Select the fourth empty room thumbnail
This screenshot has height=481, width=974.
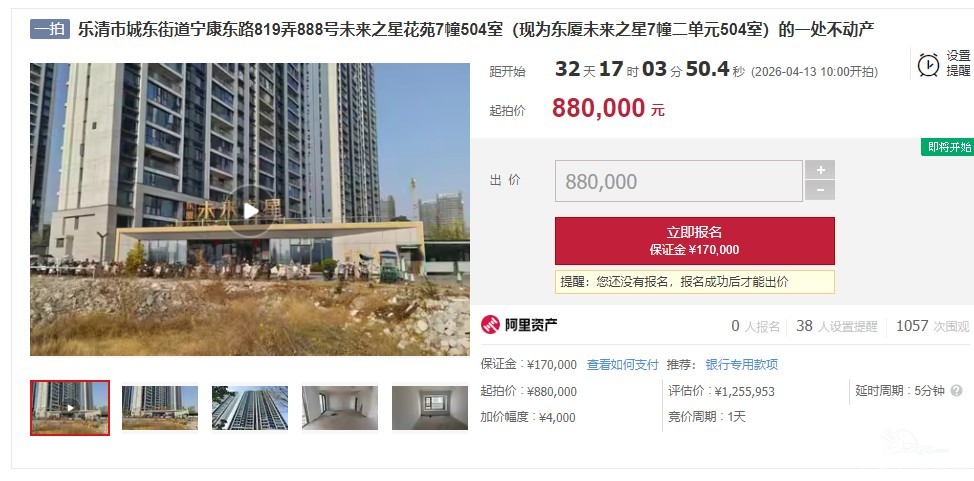(340, 408)
